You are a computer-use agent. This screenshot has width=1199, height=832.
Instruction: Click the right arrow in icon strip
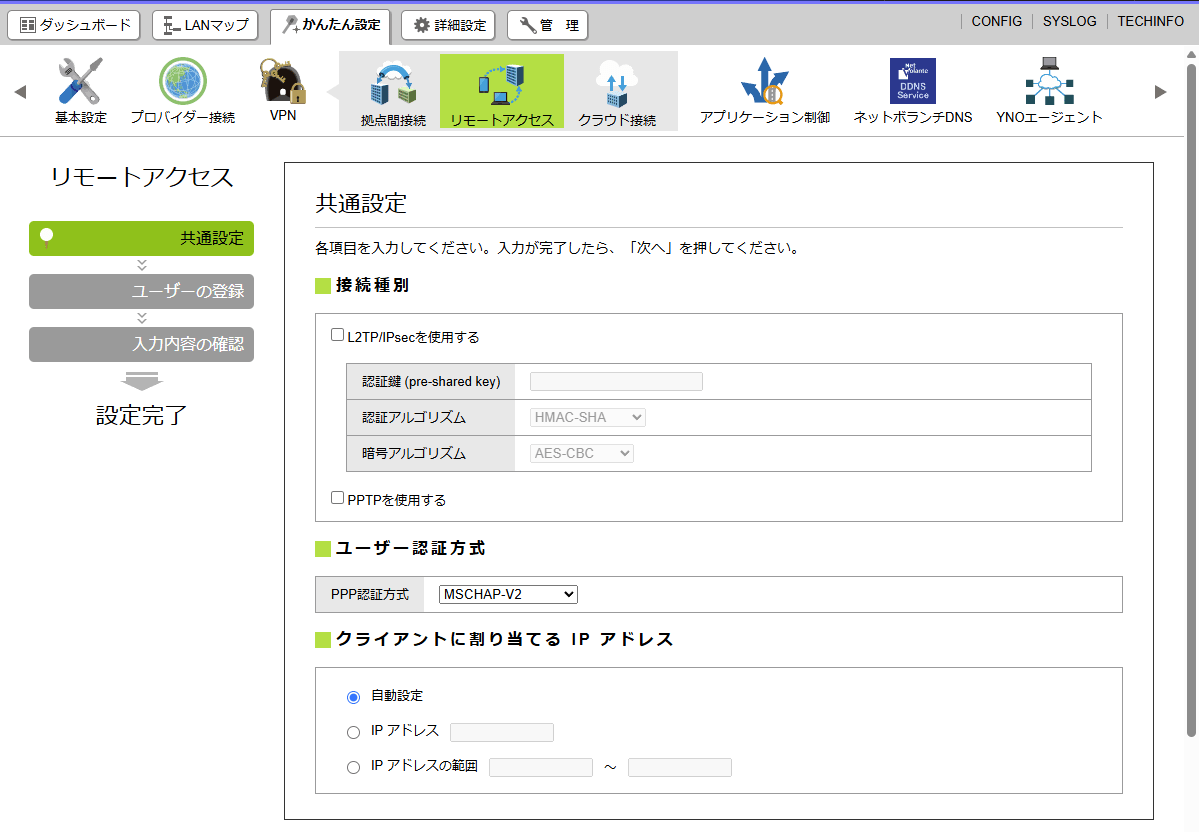click(x=1160, y=92)
